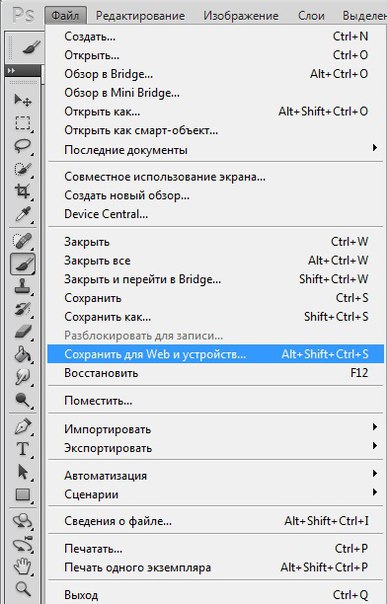Choose Сохранить для Web и устройств
Screen dimensions: 387x604
[x=216, y=354]
